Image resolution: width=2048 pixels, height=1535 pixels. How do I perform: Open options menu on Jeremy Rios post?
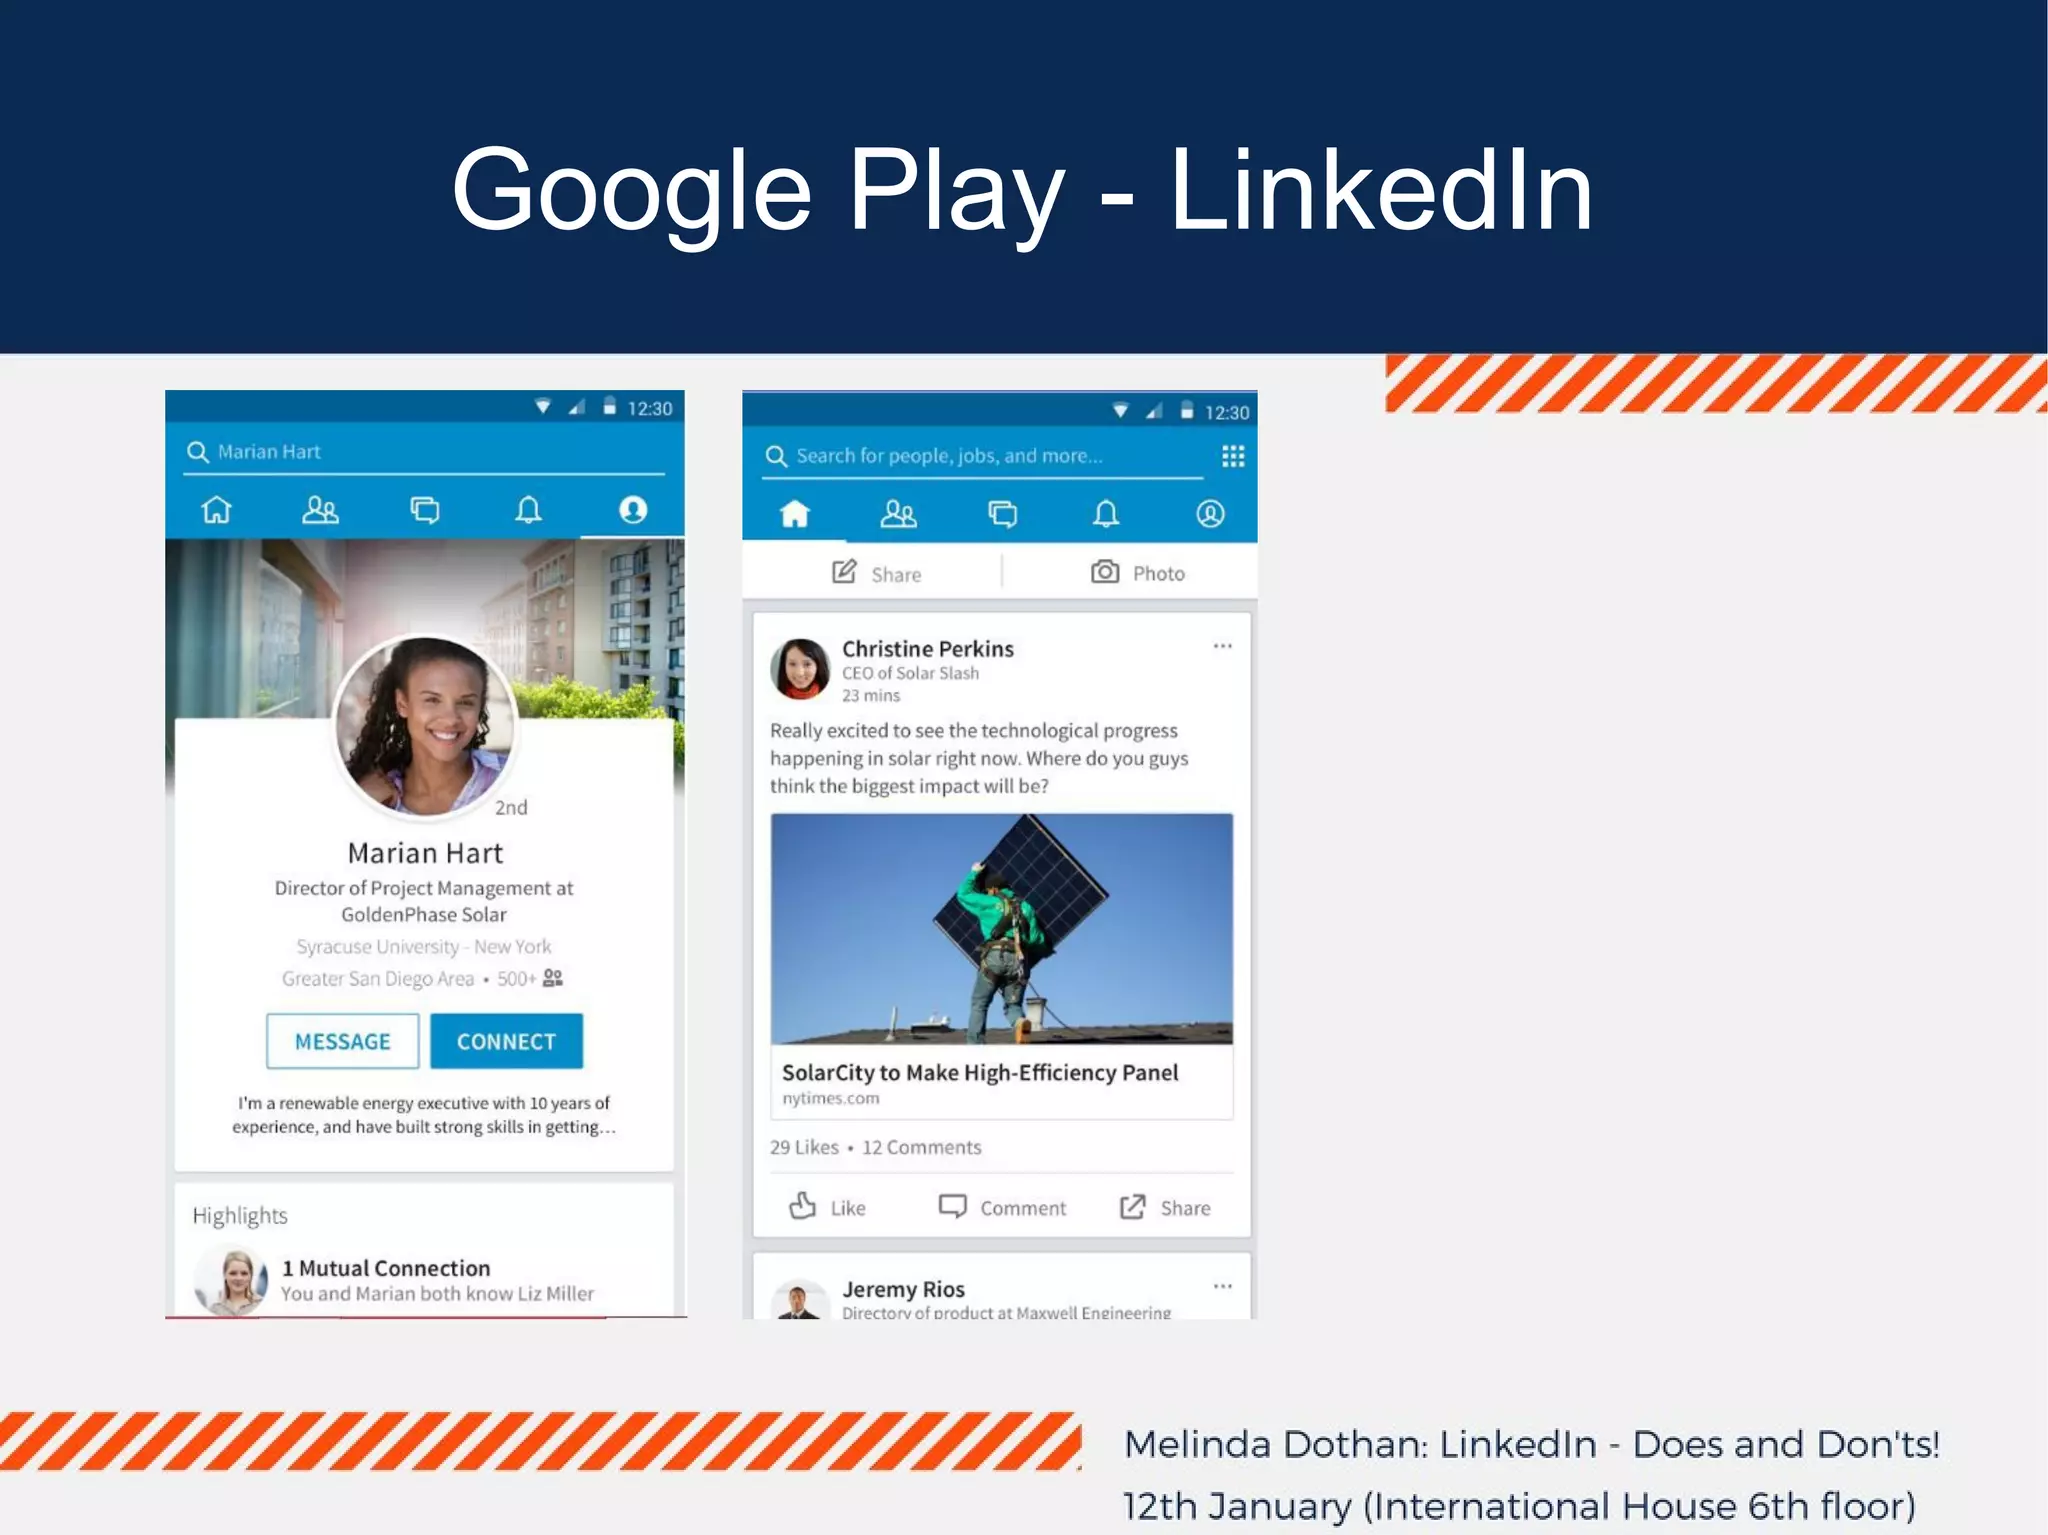[x=1223, y=1286]
